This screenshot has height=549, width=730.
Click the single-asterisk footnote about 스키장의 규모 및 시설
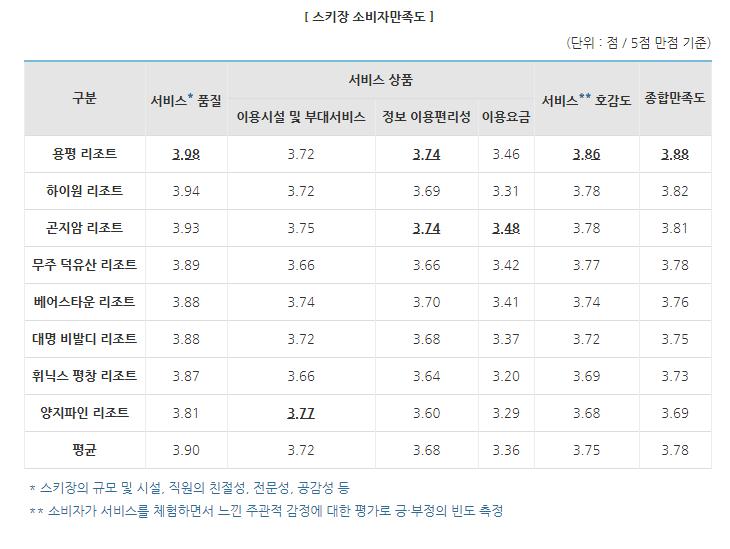[189, 488]
